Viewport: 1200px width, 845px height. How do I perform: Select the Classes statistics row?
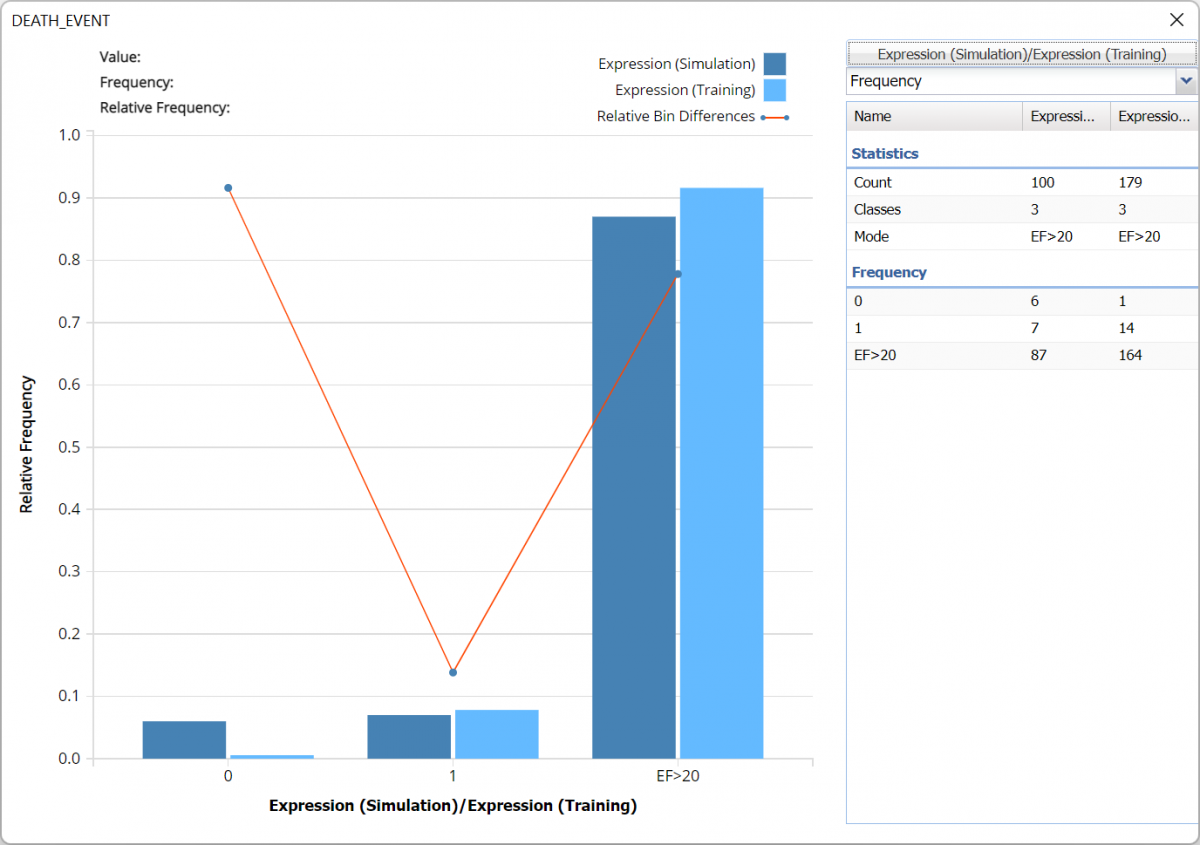[1020, 210]
